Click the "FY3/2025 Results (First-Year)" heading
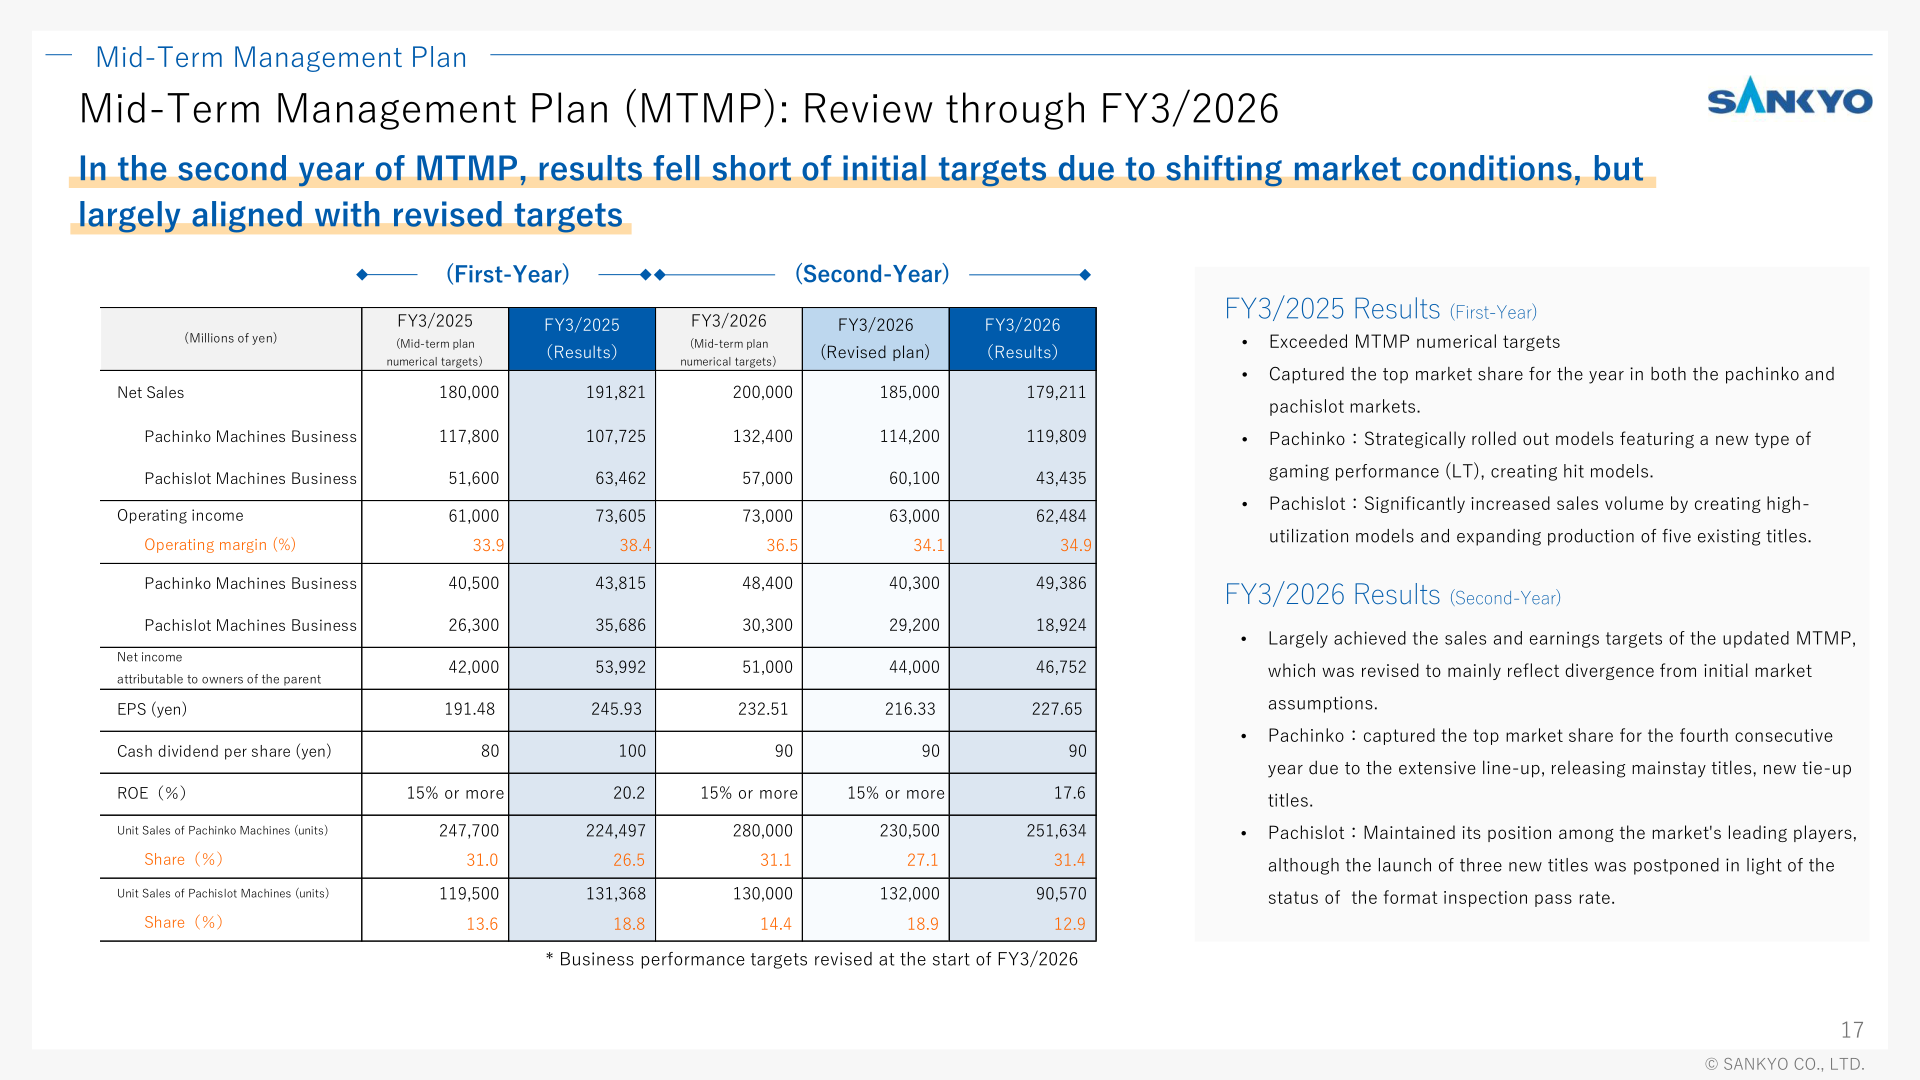 (x=1381, y=310)
